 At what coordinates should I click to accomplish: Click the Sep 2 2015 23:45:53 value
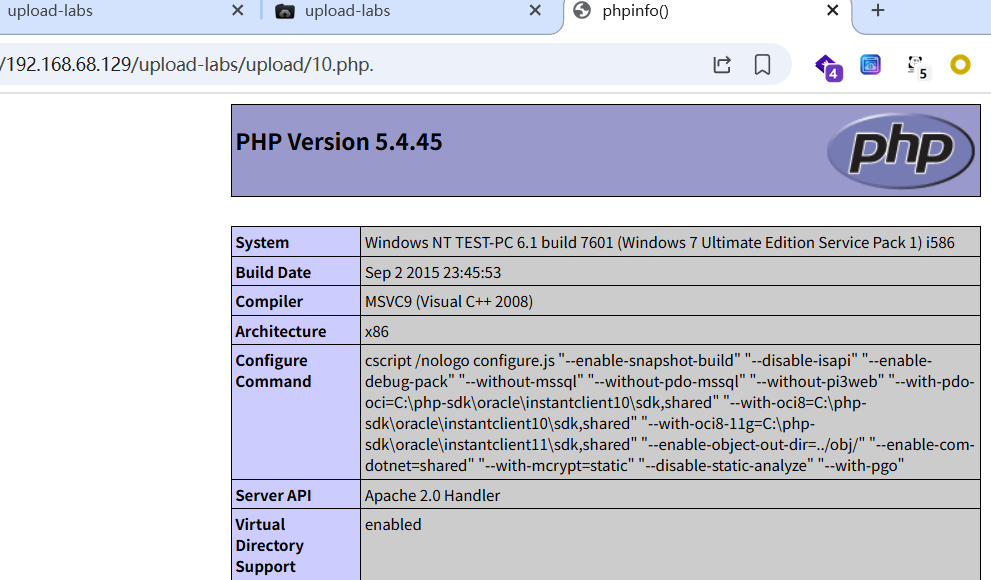pyautogui.click(x=433, y=272)
